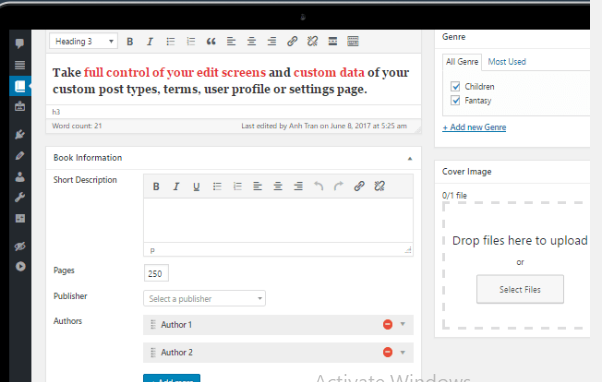Viewport: 602px width, 382px height.
Task: Open Plugins in the admin sidebar
Action: click(x=20, y=134)
